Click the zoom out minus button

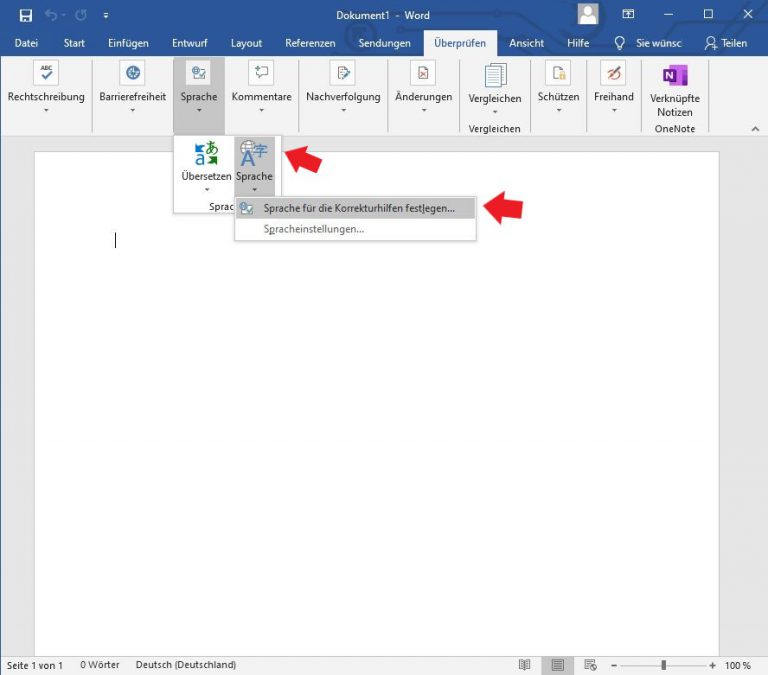[x=614, y=666]
